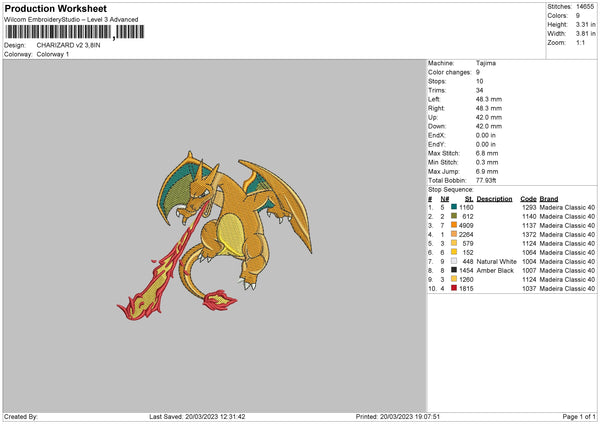Select the 42.0 mm value next to Down
Viewport: 600px width, 424px height.
[x=489, y=126]
